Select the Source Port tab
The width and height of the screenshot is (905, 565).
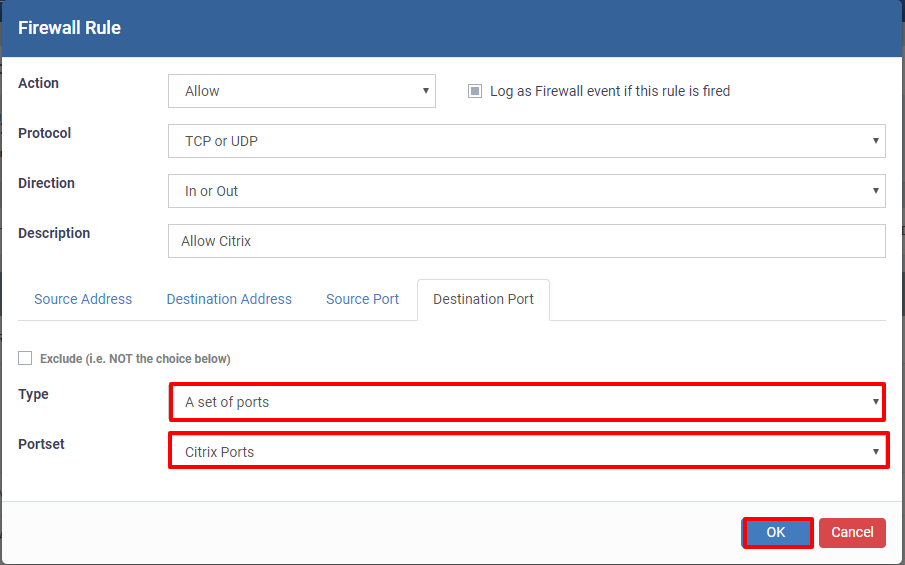coord(362,299)
